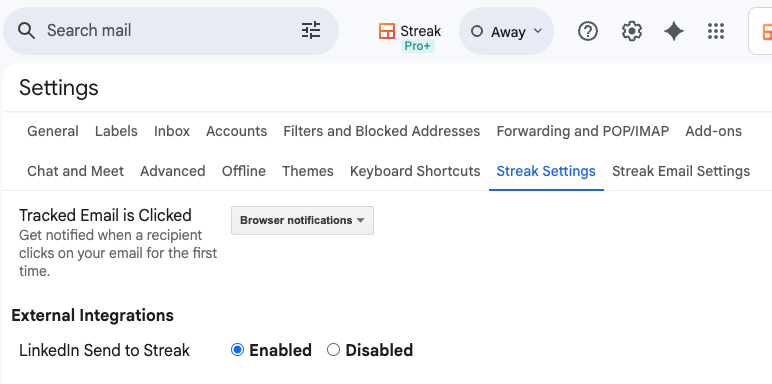Switch to the General tab
Viewport: 772px width, 384px height.
click(53, 131)
